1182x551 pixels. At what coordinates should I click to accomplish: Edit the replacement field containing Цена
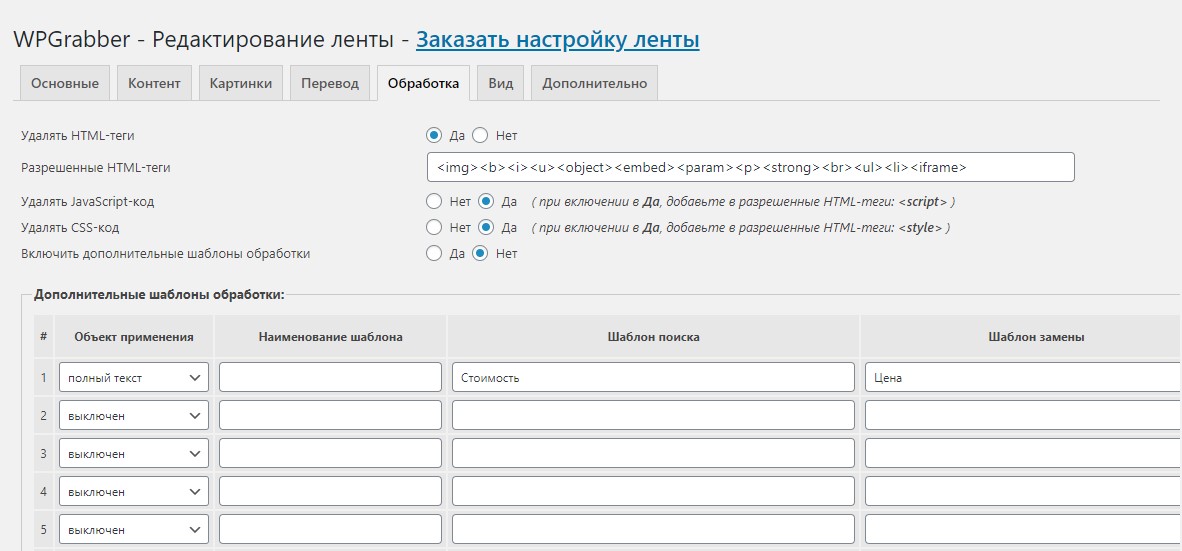pyautogui.click(x=1024, y=378)
